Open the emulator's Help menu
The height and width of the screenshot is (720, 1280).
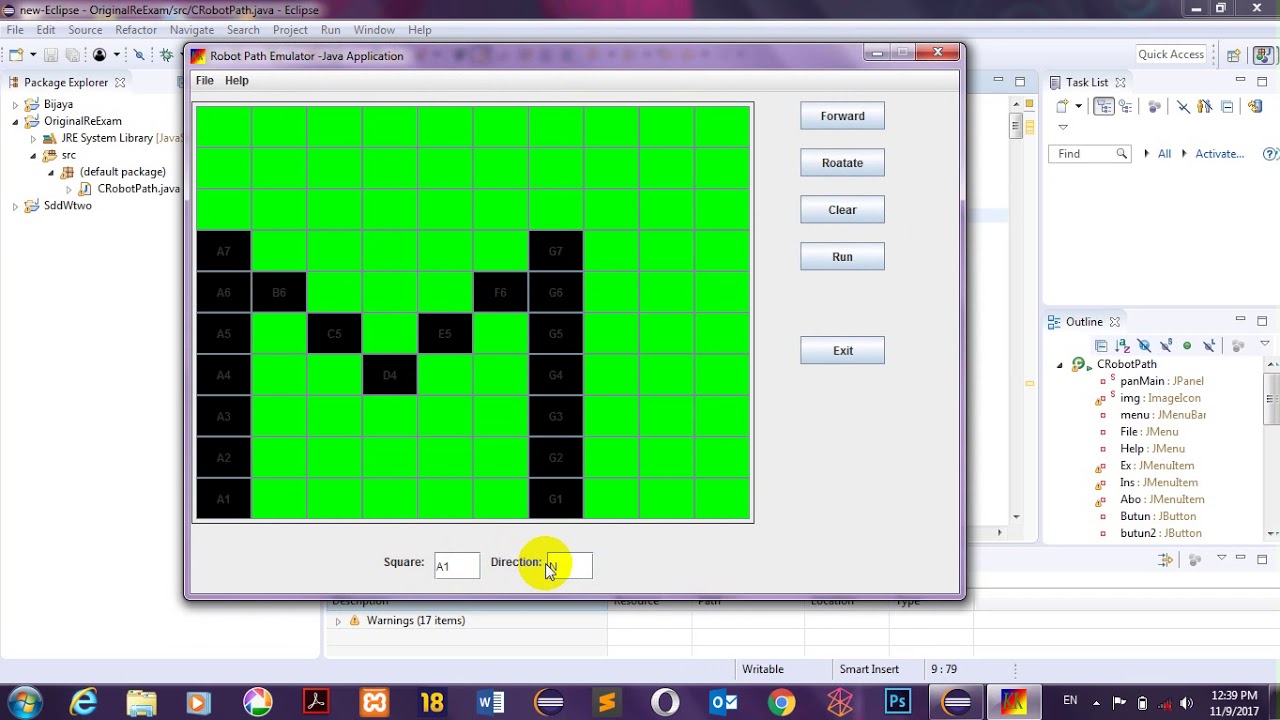[x=237, y=80]
